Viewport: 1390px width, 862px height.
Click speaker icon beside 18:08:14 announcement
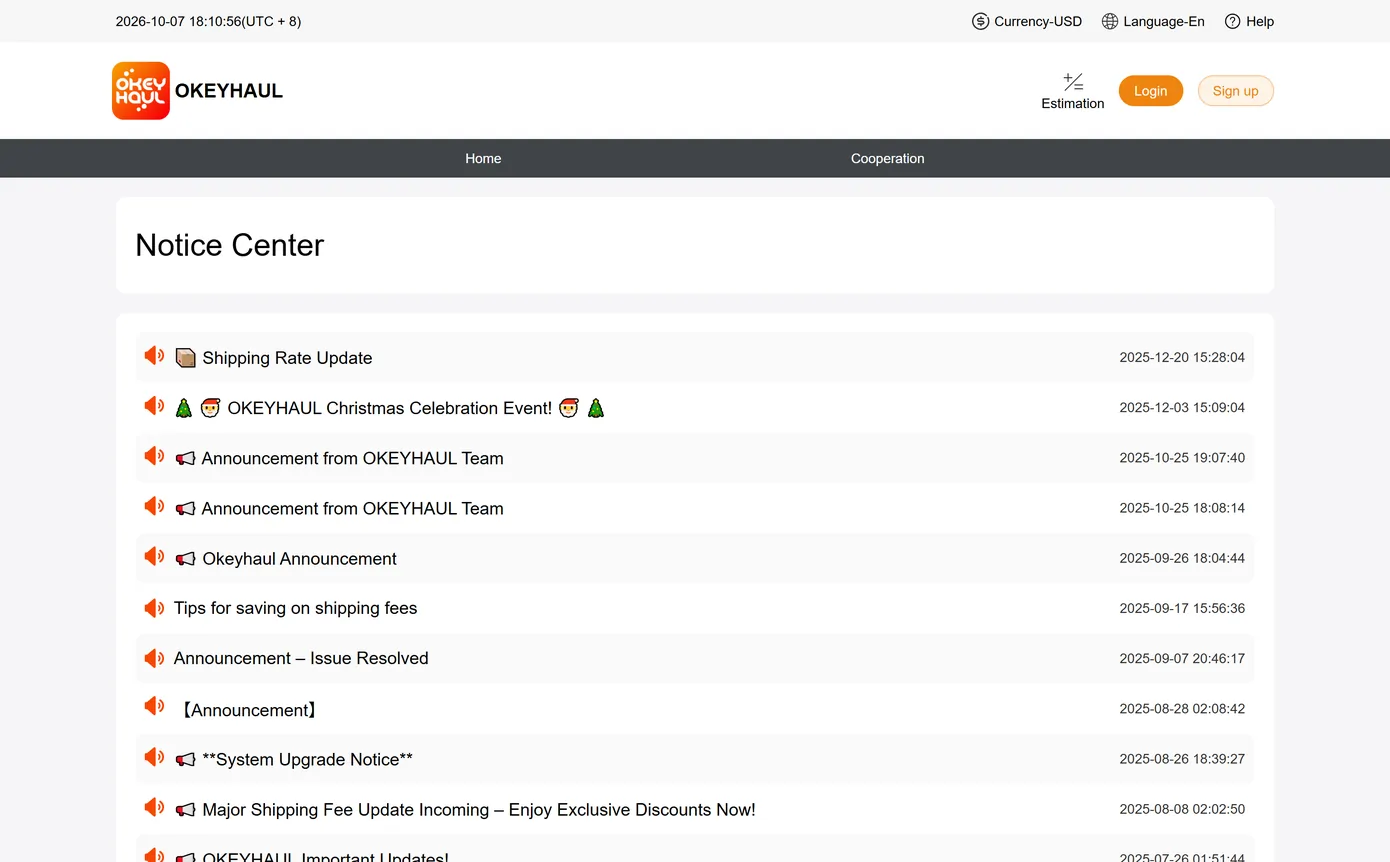coord(154,506)
